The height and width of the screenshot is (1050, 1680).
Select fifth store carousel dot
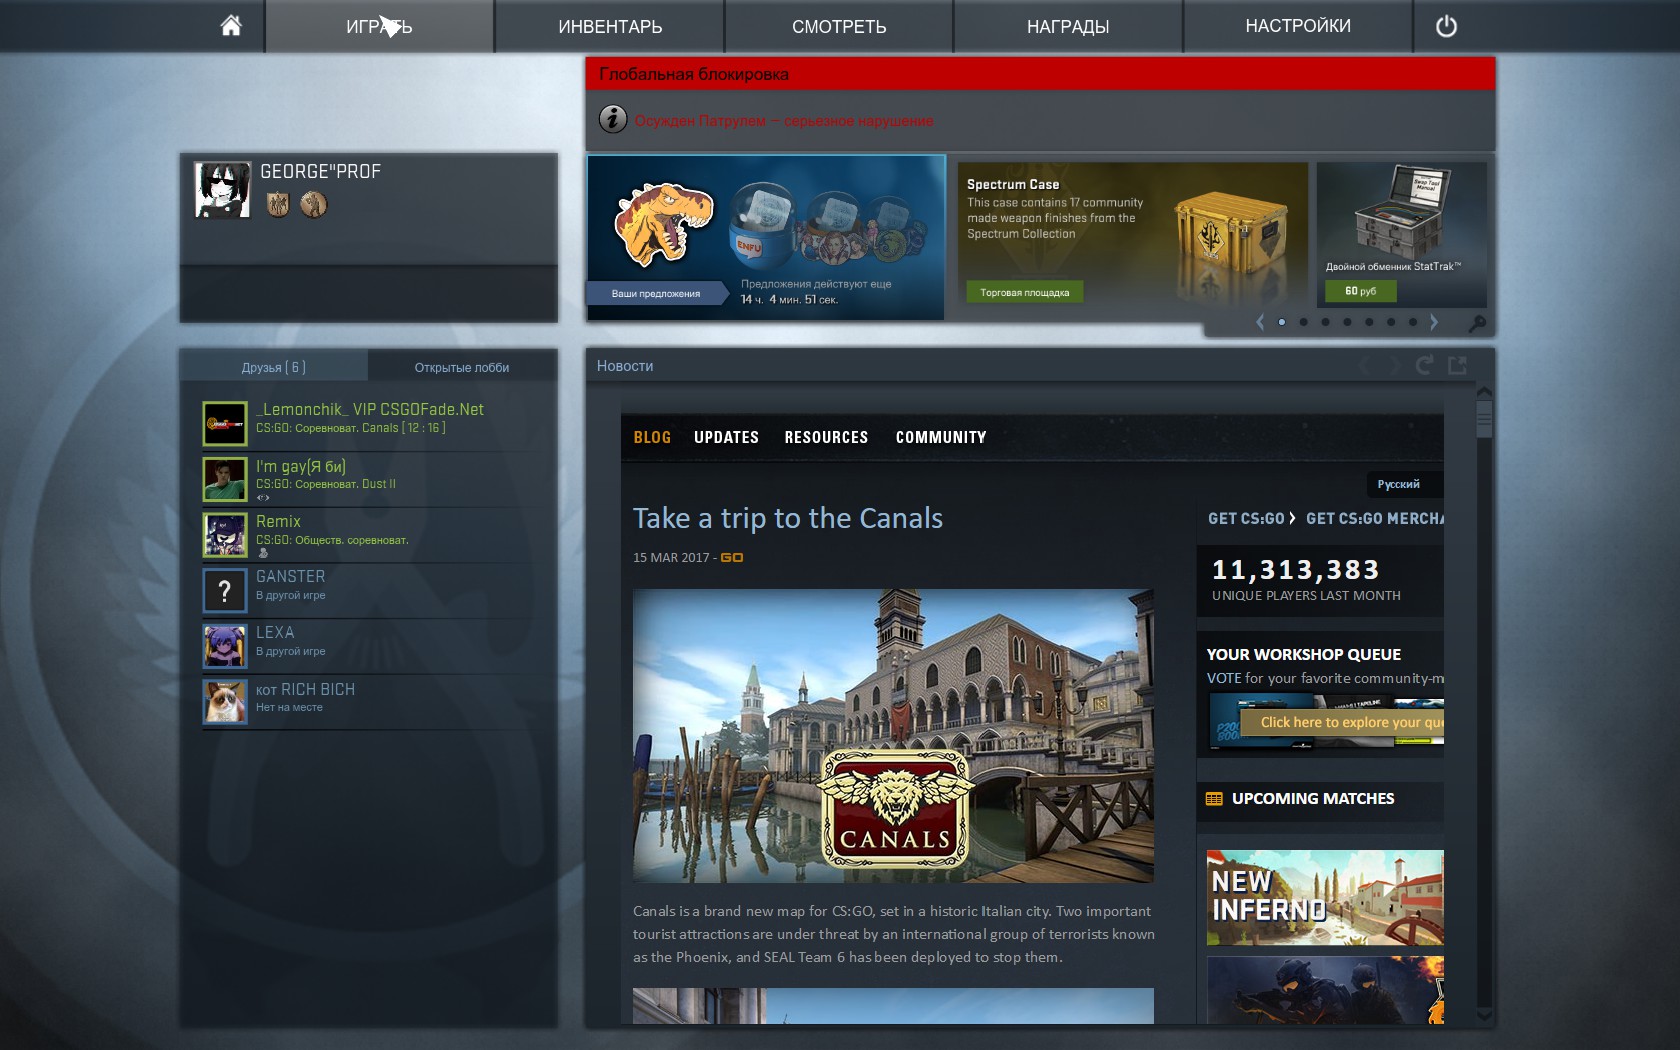coord(1369,322)
